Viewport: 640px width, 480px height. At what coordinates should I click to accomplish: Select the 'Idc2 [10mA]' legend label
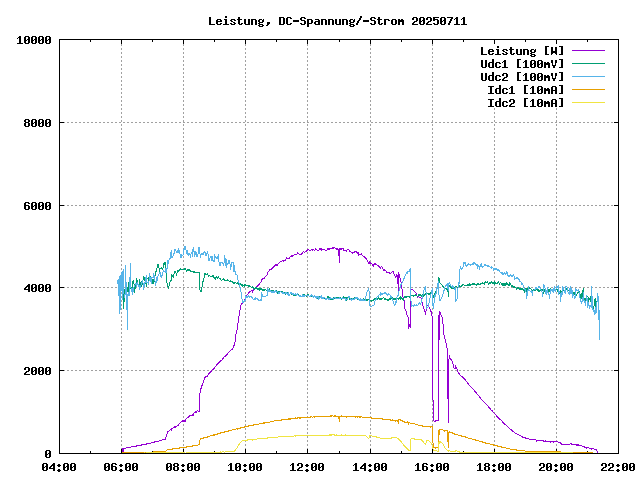point(525,102)
